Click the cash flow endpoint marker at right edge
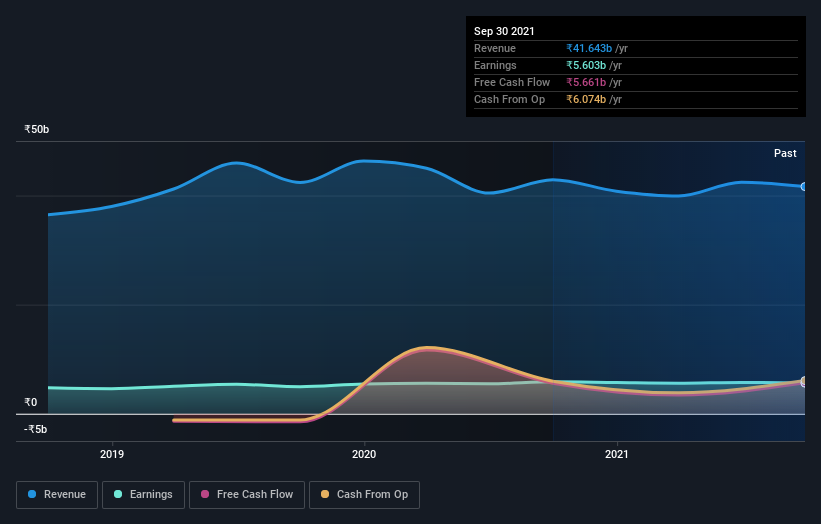Image resolution: width=821 pixels, height=524 pixels. coord(803,382)
